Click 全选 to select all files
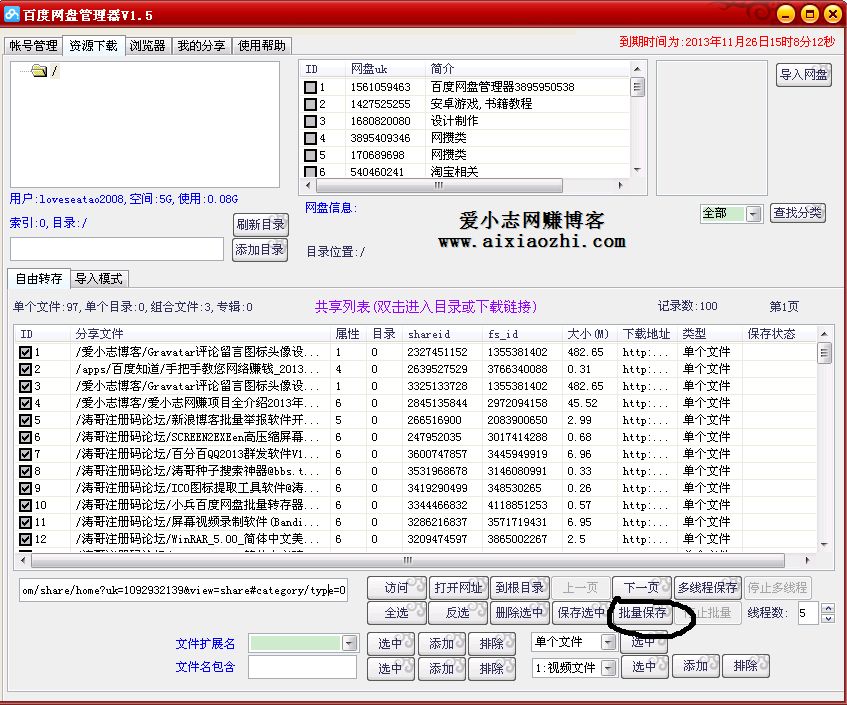847x705 pixels. tap(396, 613)
